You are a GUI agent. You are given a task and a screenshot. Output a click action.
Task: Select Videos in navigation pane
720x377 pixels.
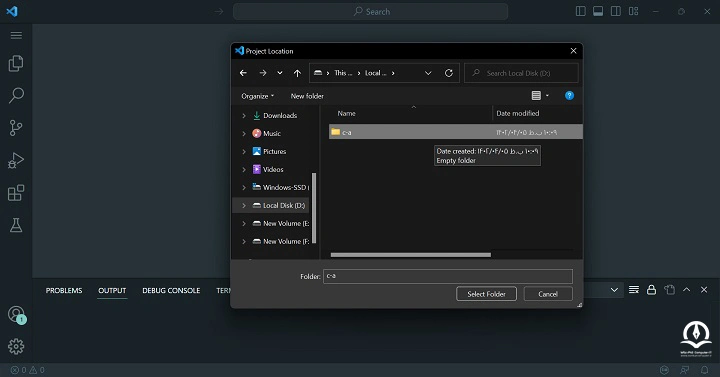click(x=268, y=169)
